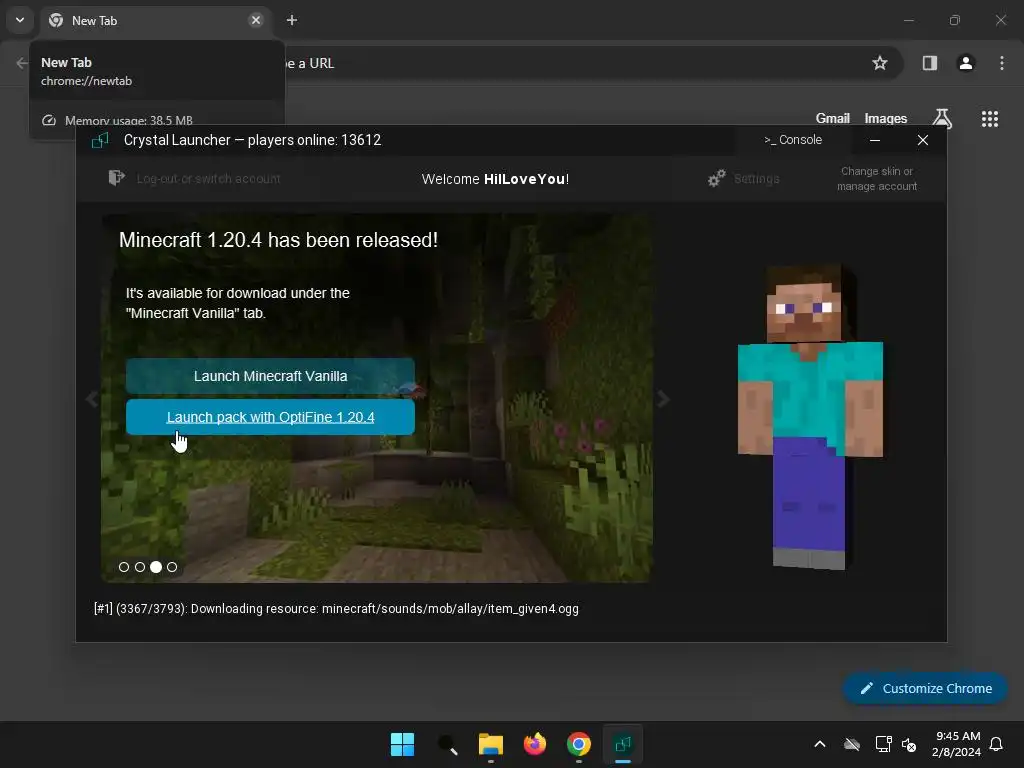Open Chrome profile avatar
This screenshot has height=768, width=1024.
click(x=966, y=63)
